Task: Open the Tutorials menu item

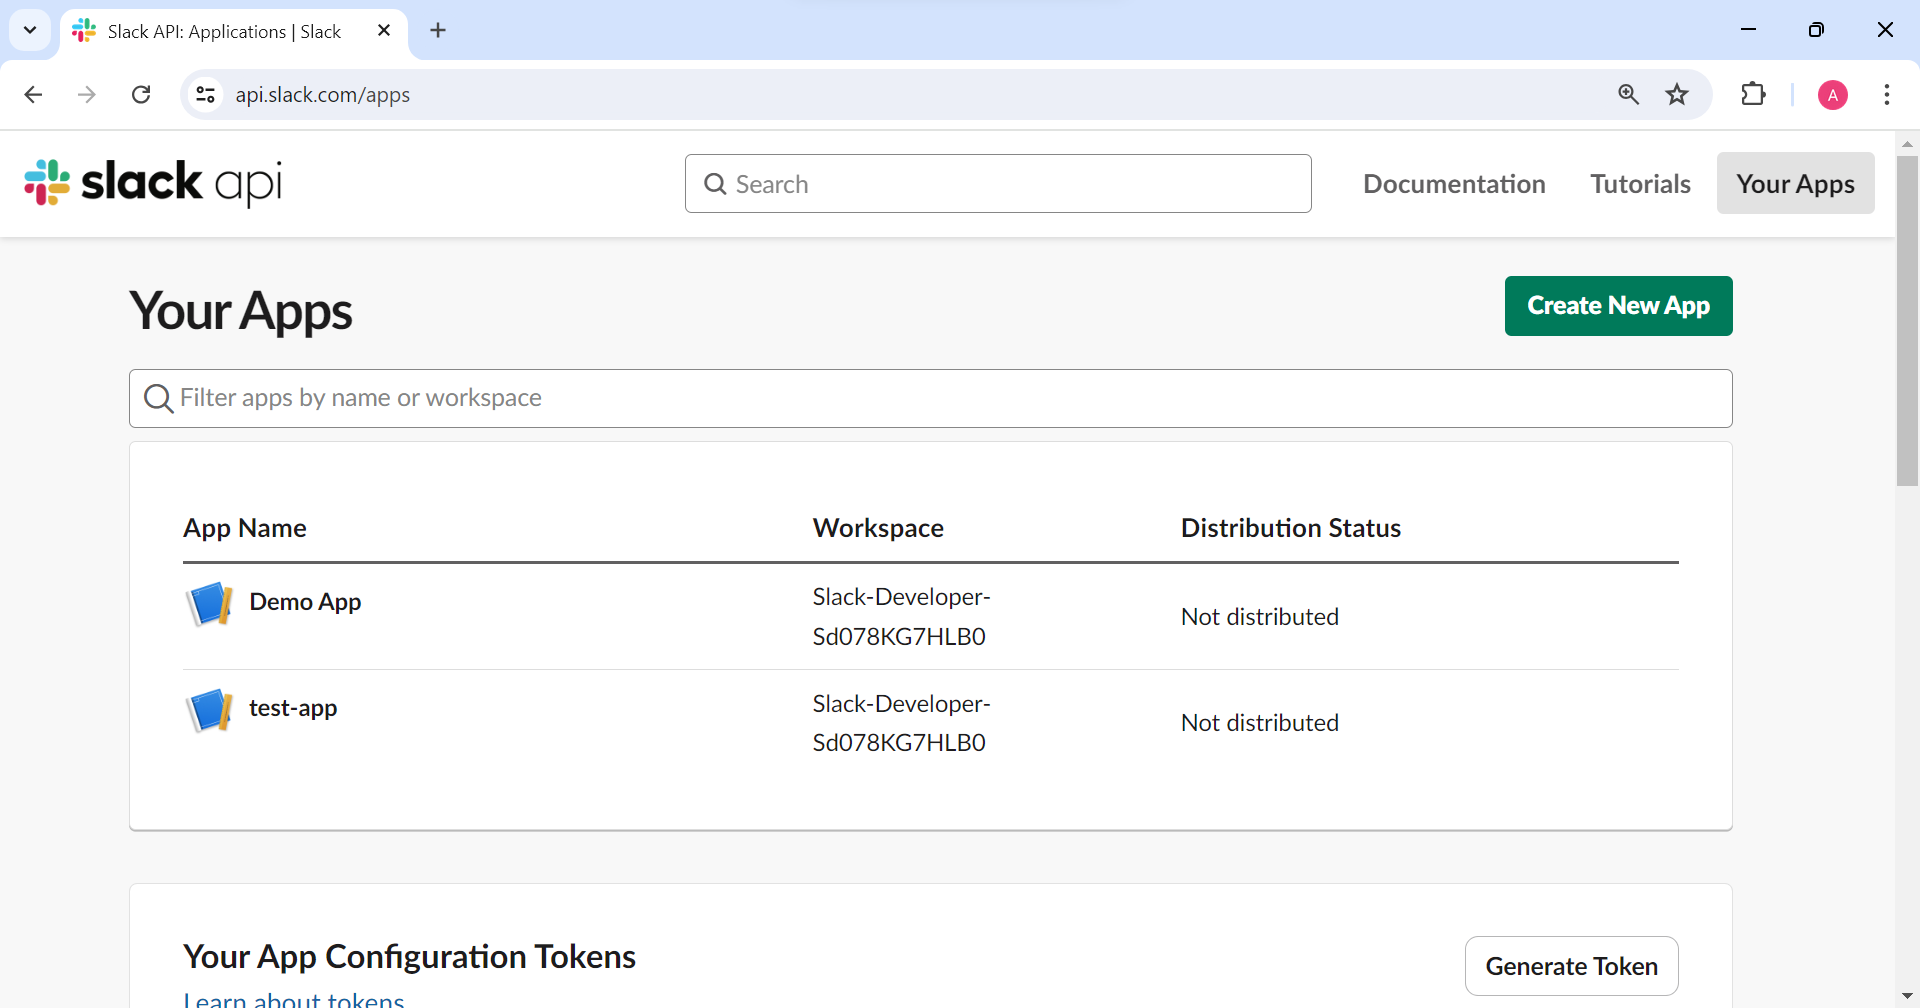Action: point(1640,184)
